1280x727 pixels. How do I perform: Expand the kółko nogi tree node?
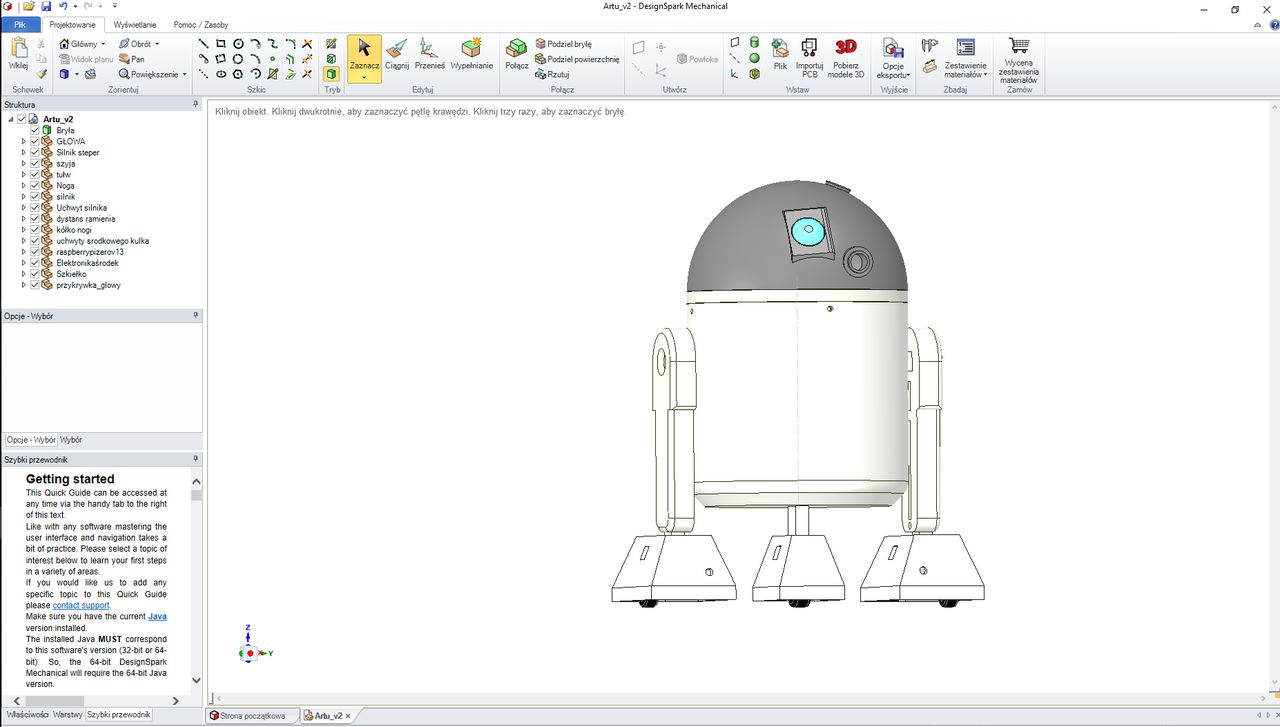click(24, 229)
